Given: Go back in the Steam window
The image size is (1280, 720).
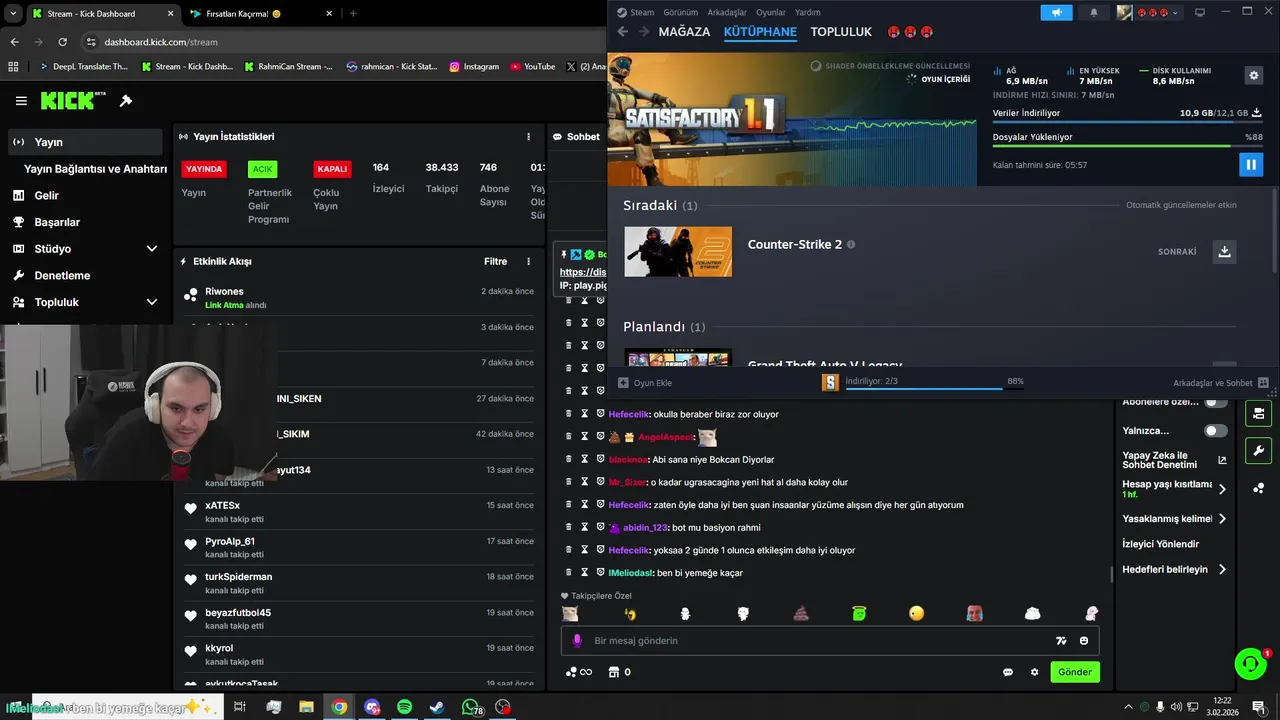Looking at the screenshot, I should coord(622,32).
